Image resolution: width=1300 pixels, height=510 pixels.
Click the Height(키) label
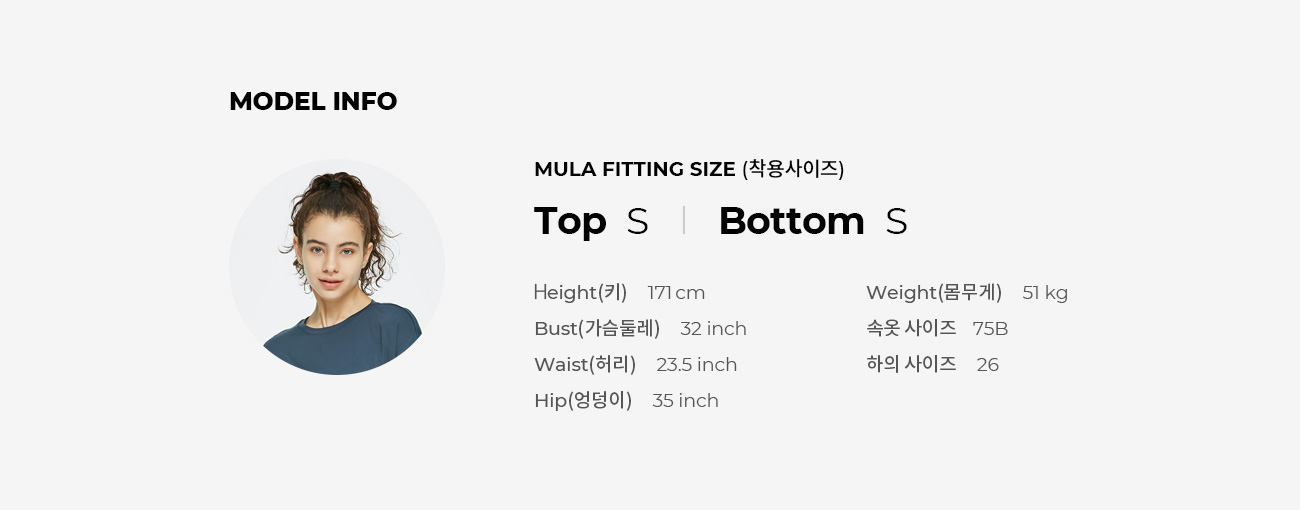pos(581,293)
